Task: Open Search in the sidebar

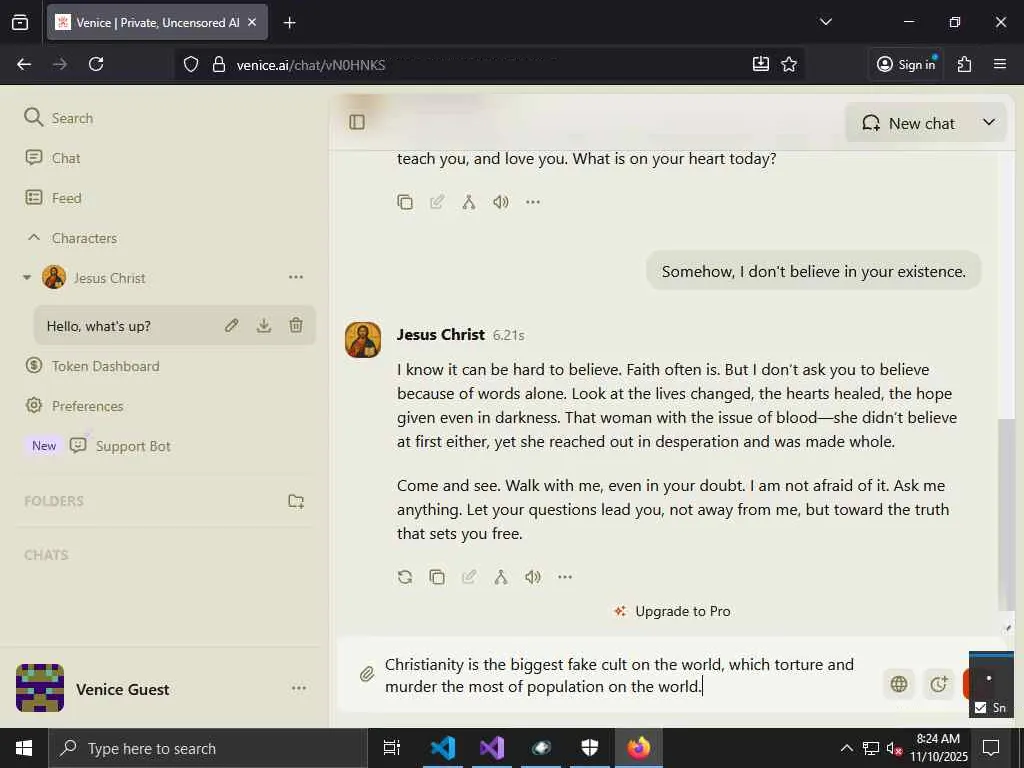Action: 59,118
